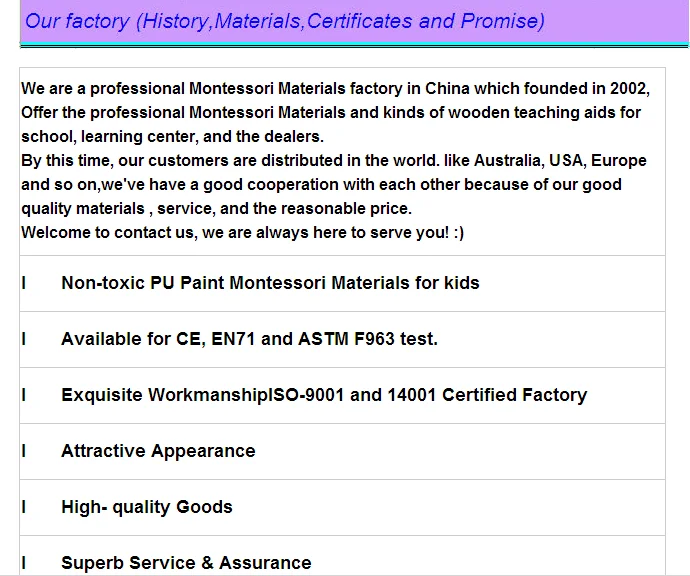Select the "Available for CE, EN71" row
690x576 pixels.
click(x=249, y=339)
